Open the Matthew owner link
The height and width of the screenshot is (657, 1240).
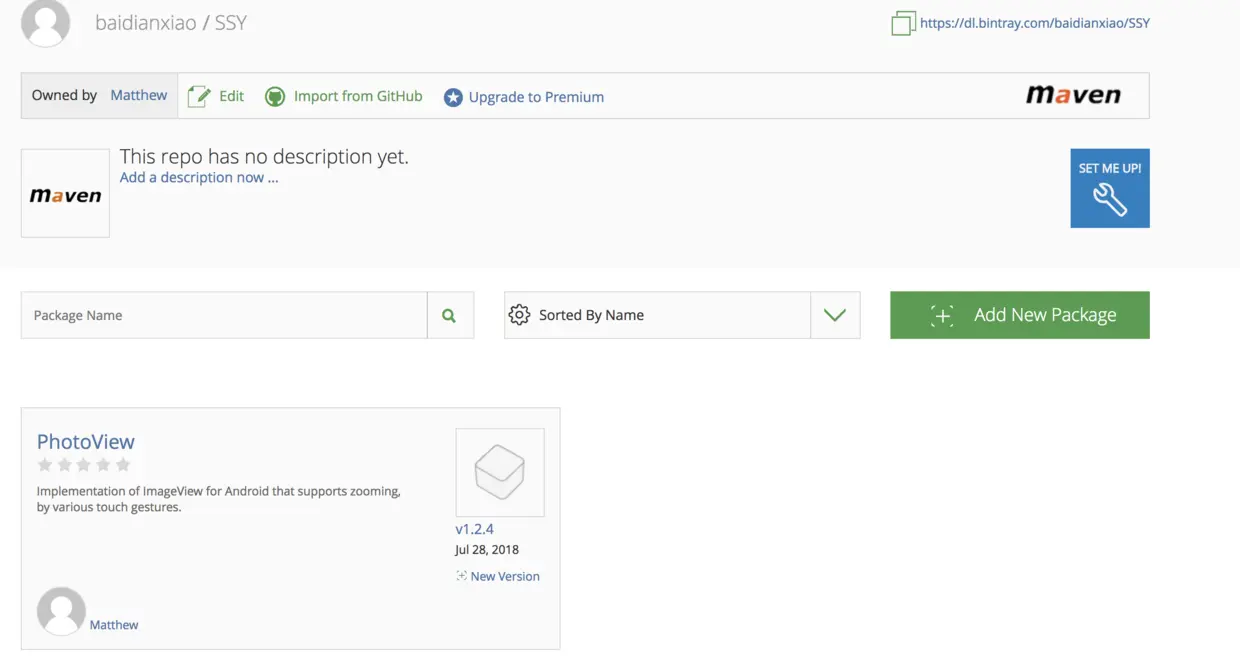[139, 95]
